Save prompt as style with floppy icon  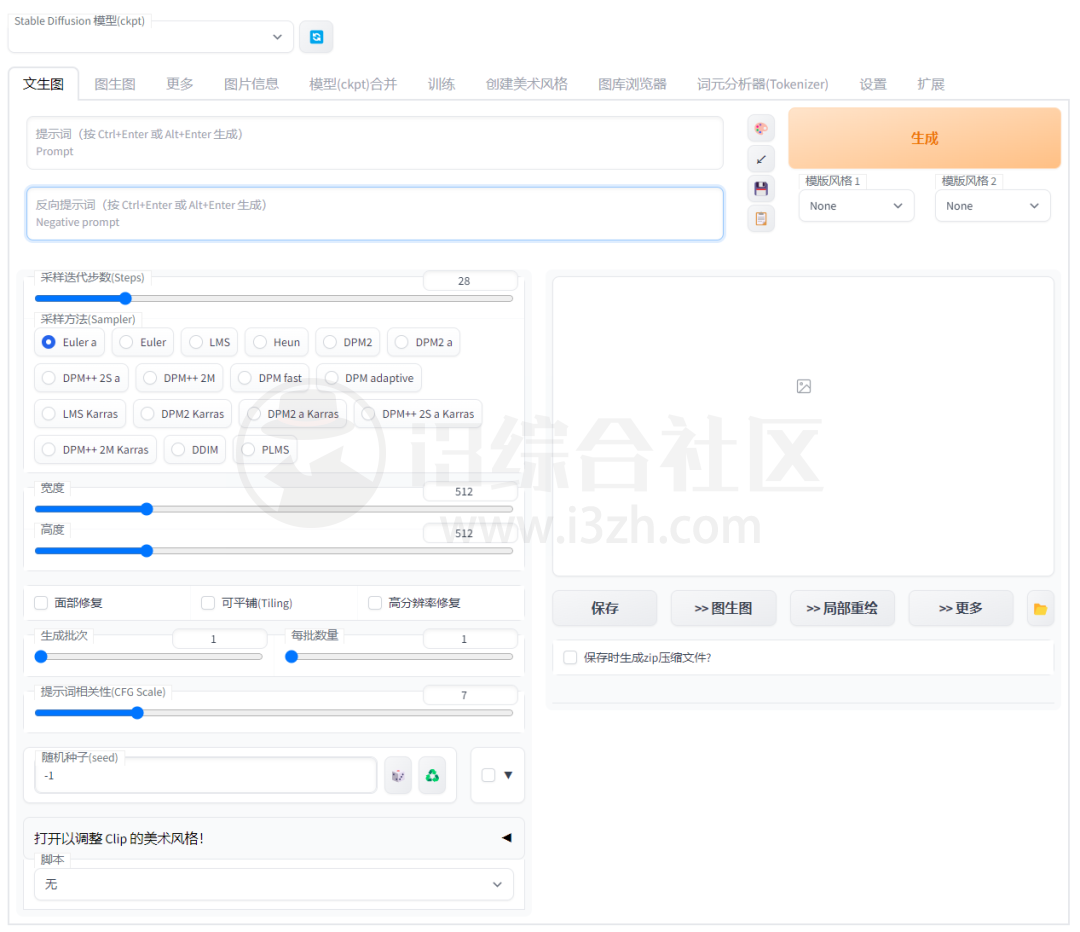coord(761,189)
